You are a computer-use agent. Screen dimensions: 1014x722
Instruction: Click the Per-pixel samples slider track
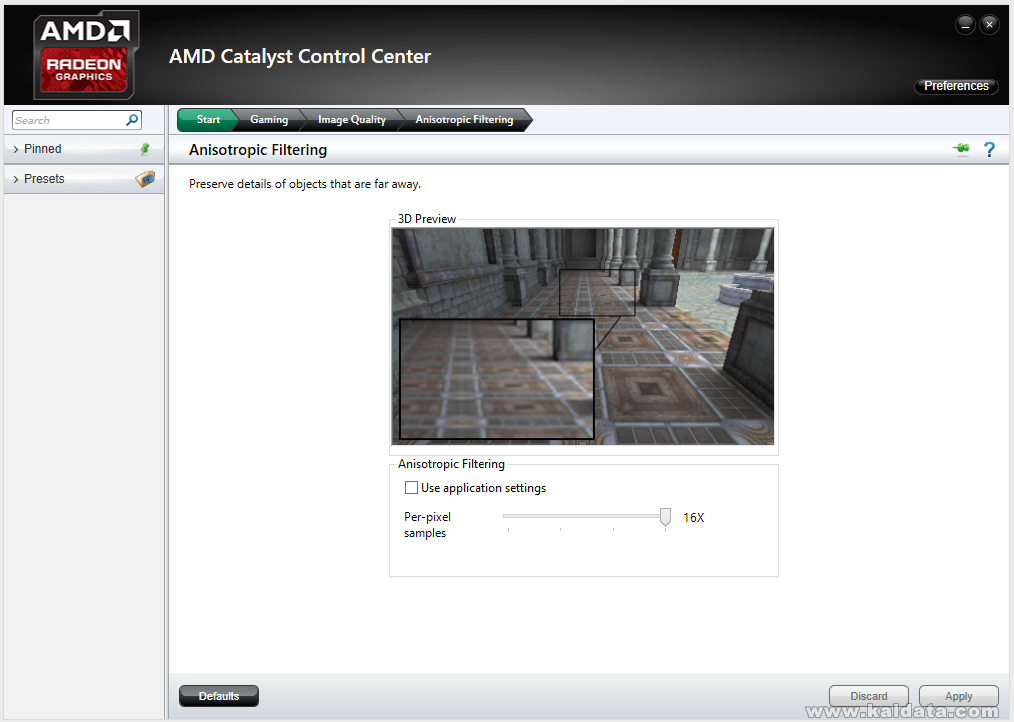(x=582, y=516)
